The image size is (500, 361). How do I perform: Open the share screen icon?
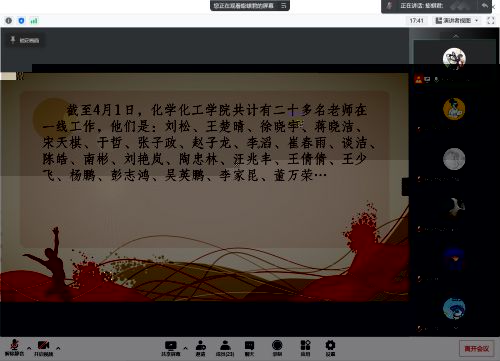pyautogui.click(x=171, y=348)
